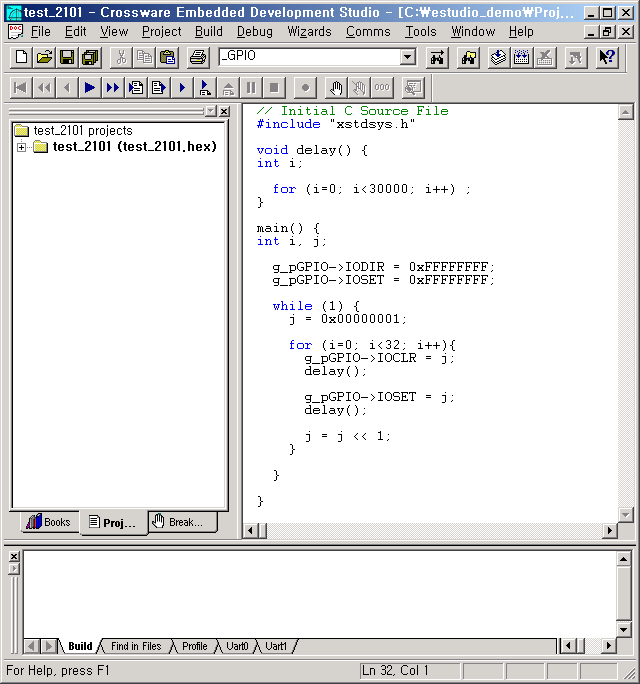Open the Project menu
The height and width of the screenshot is (684, 640).
(161, 32)
